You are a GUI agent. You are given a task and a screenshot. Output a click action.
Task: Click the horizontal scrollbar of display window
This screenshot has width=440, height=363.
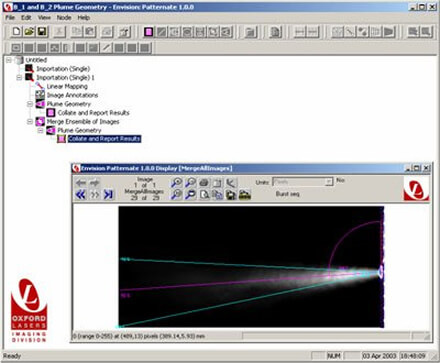coord(326,336)
